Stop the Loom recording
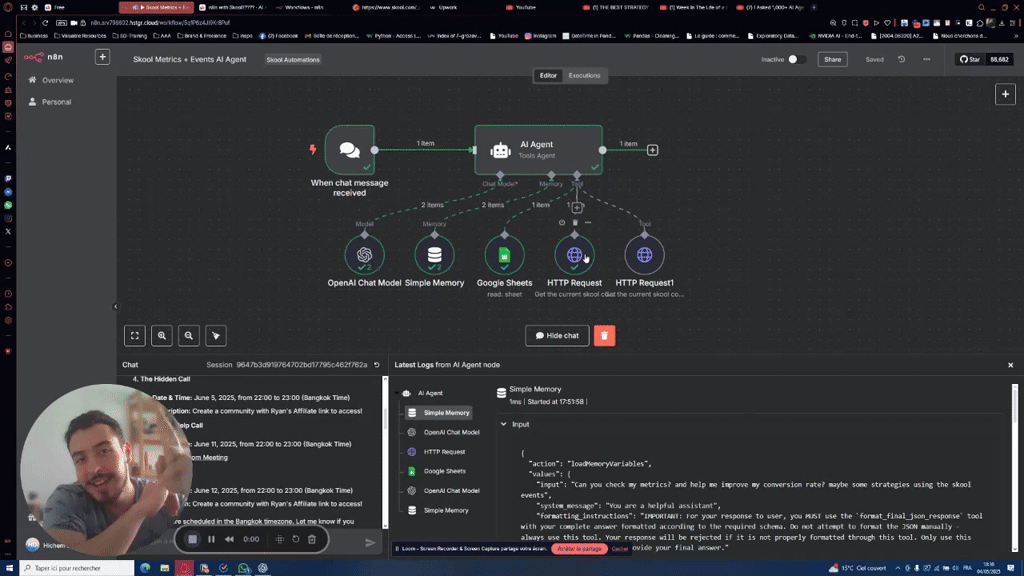The image size is (1024, 576). [193, 539]
